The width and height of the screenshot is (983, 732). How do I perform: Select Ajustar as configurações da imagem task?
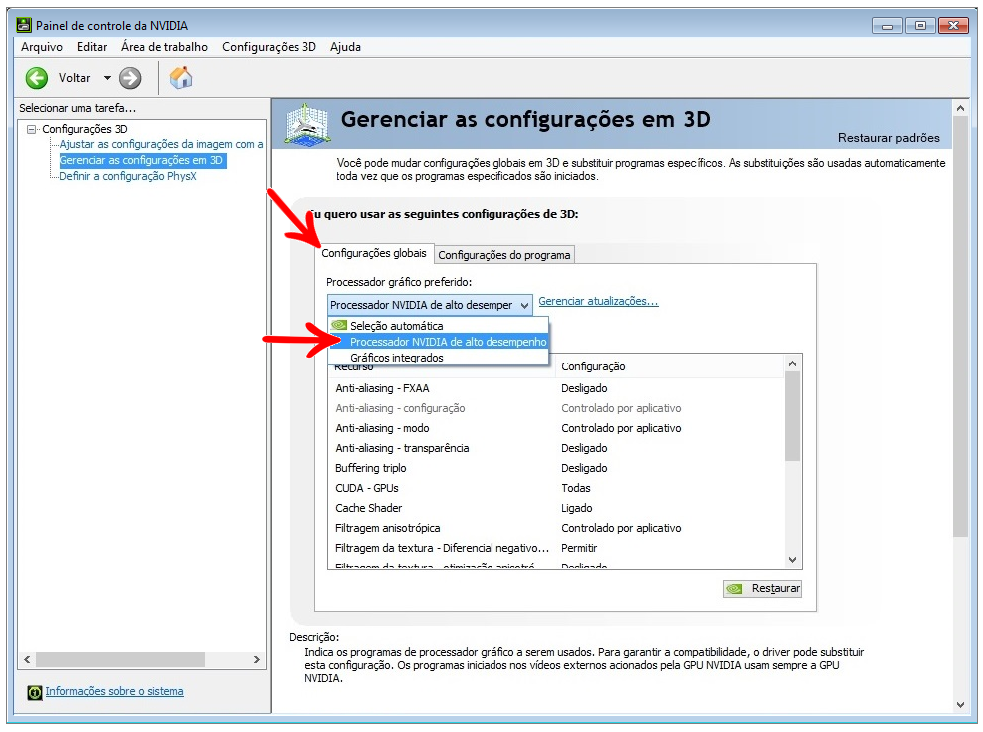(161, 144)
